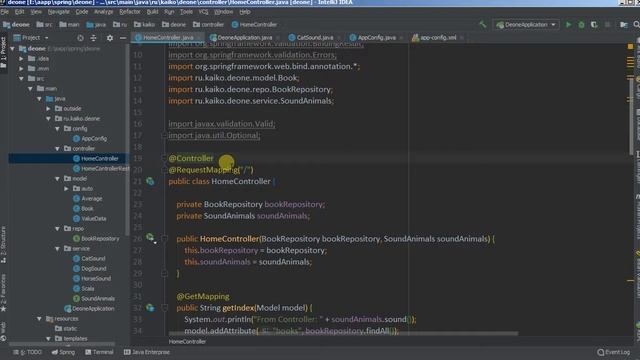Select BookRepository in project tree
This screenshot has height=360, width=640.
(x=96, y=238)
